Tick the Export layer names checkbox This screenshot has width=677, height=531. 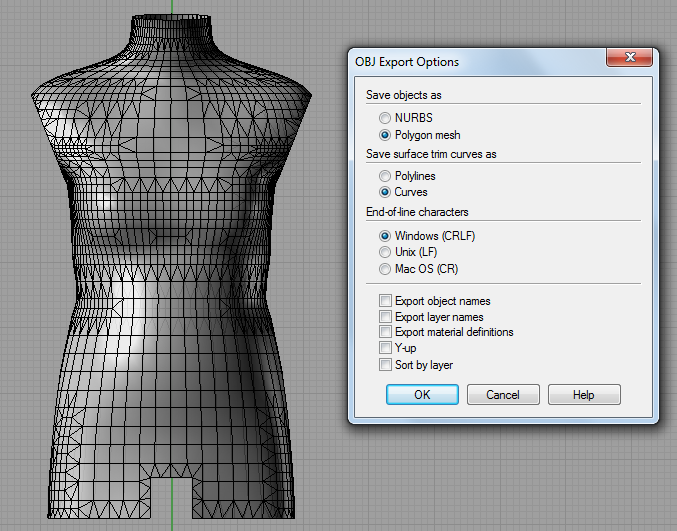tap(385, 317)
